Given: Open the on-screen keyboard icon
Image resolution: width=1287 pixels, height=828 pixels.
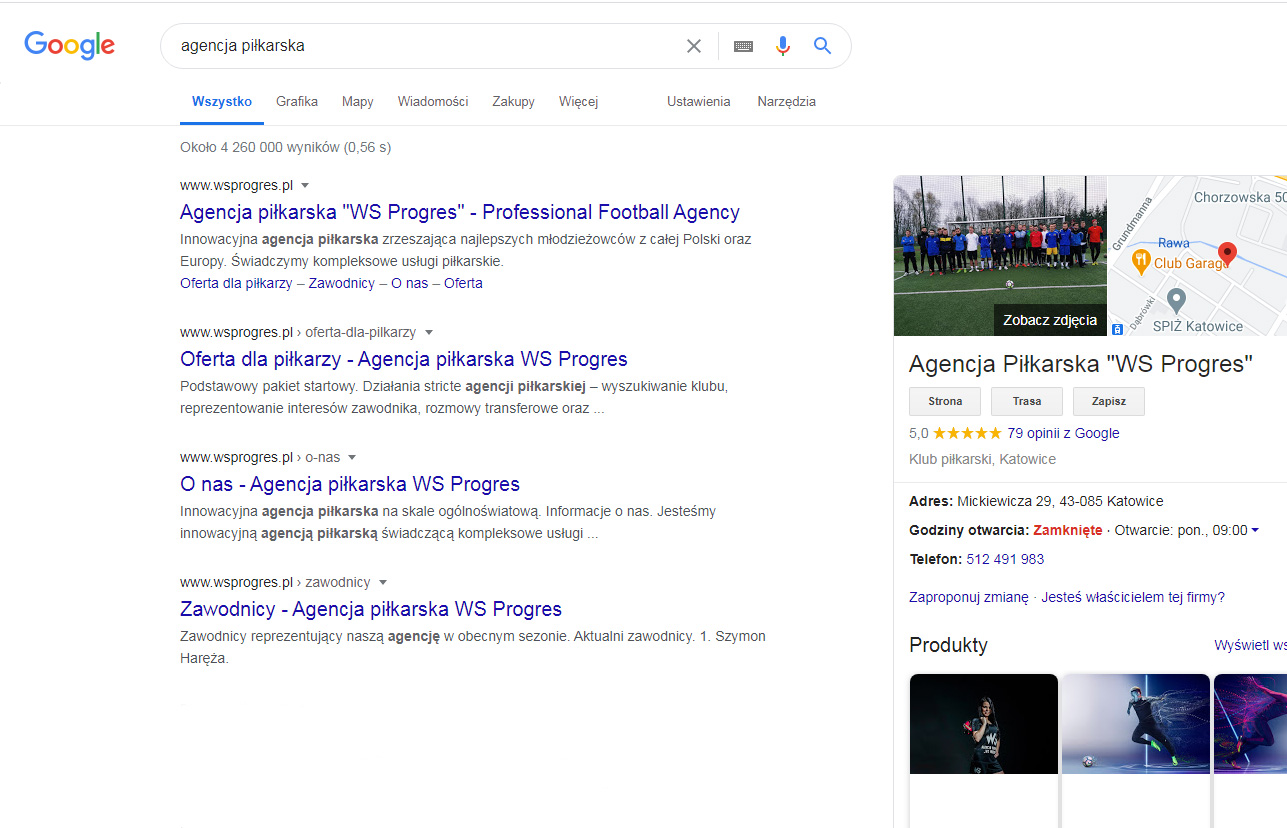Looking at the screenshot, I should (x=743, y=46).
